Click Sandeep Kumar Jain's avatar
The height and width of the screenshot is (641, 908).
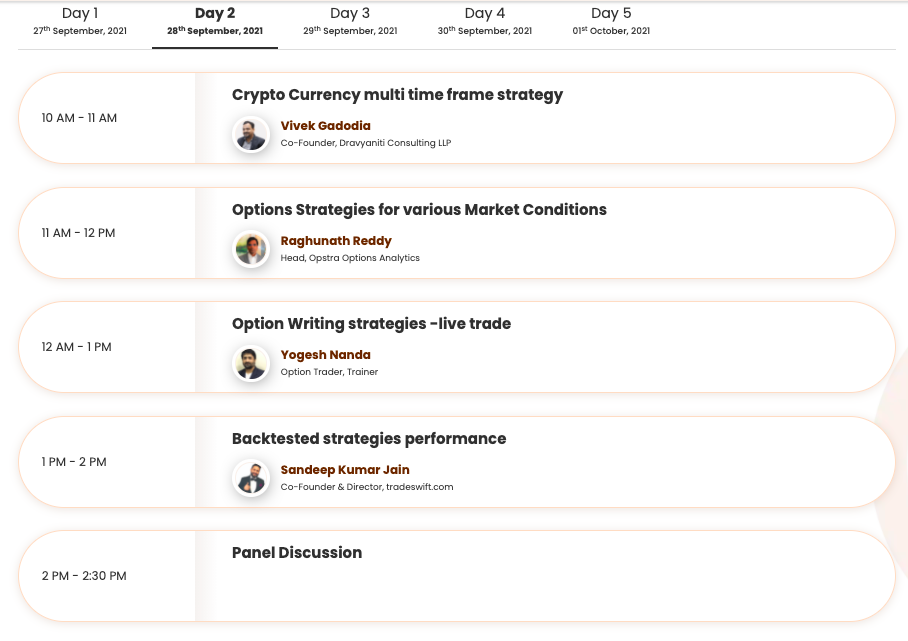click(x=251, y=478)
